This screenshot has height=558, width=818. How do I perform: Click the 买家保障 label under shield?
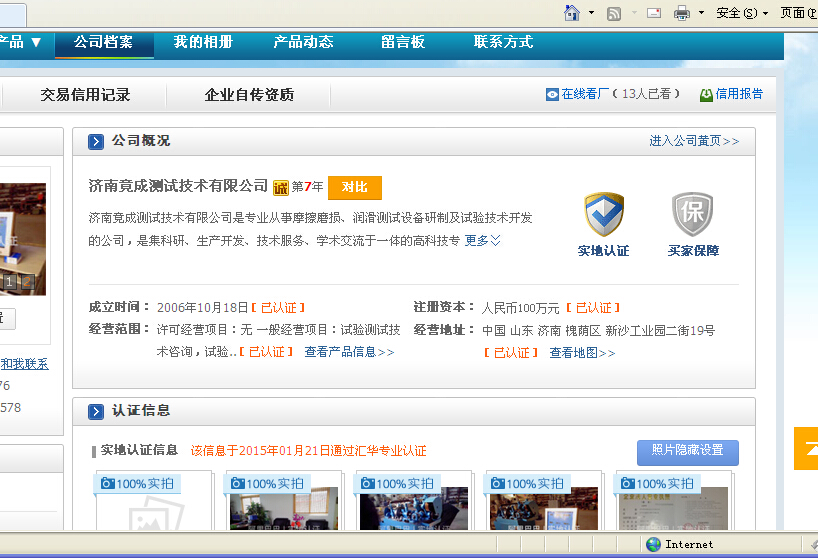tap(693, 251)
